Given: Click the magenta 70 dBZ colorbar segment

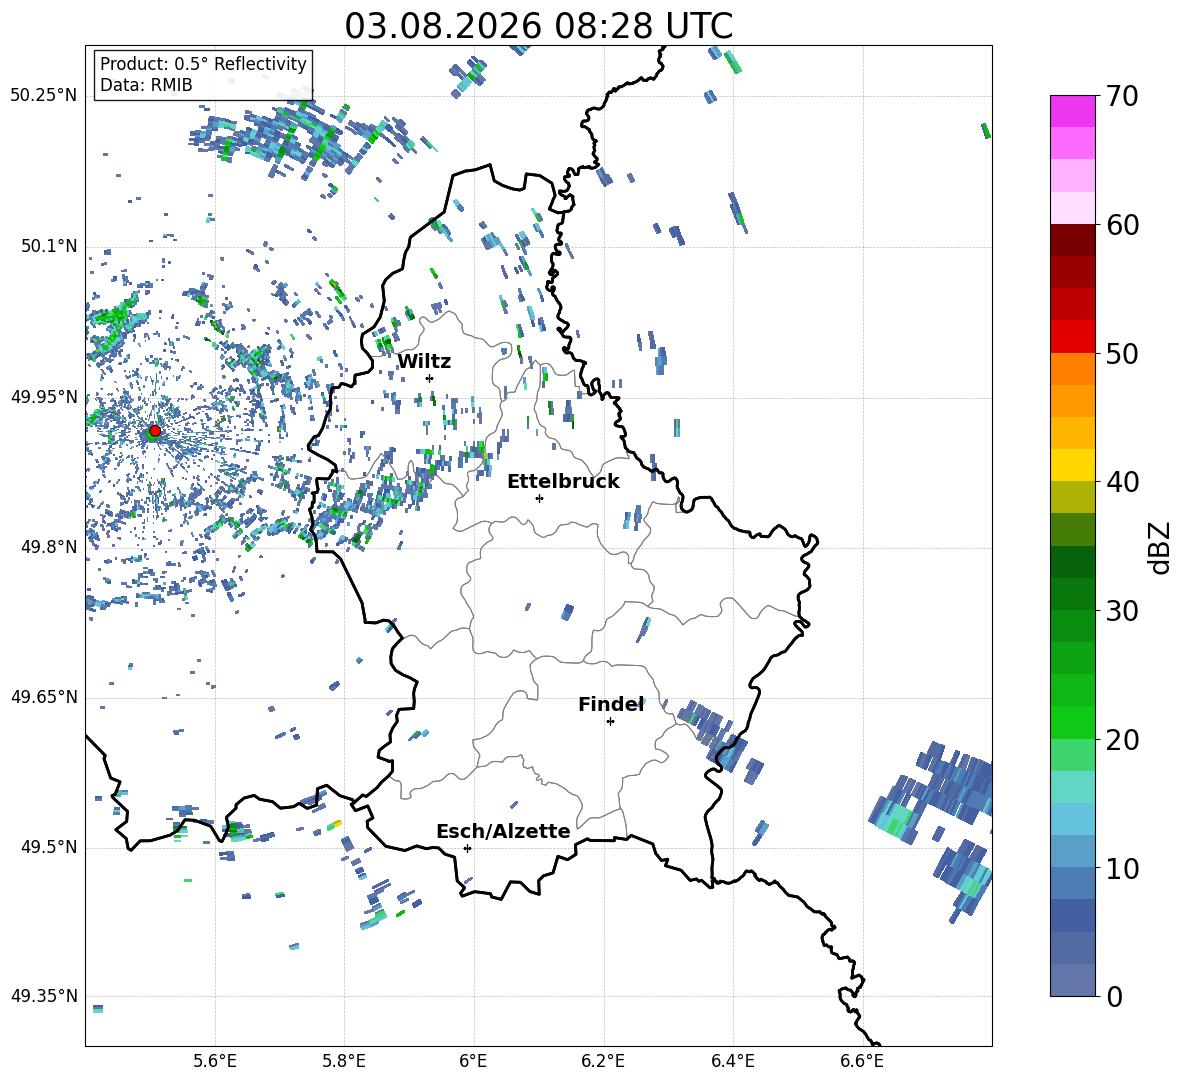Looking at the screenshot, I should [1072, 111].
